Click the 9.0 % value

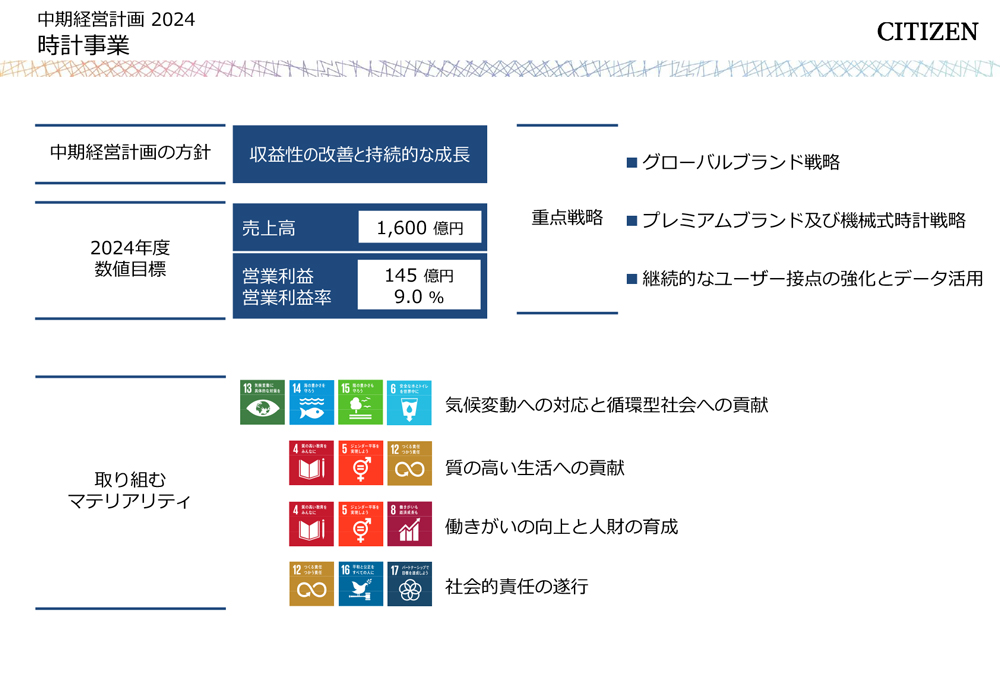[419, 297]
